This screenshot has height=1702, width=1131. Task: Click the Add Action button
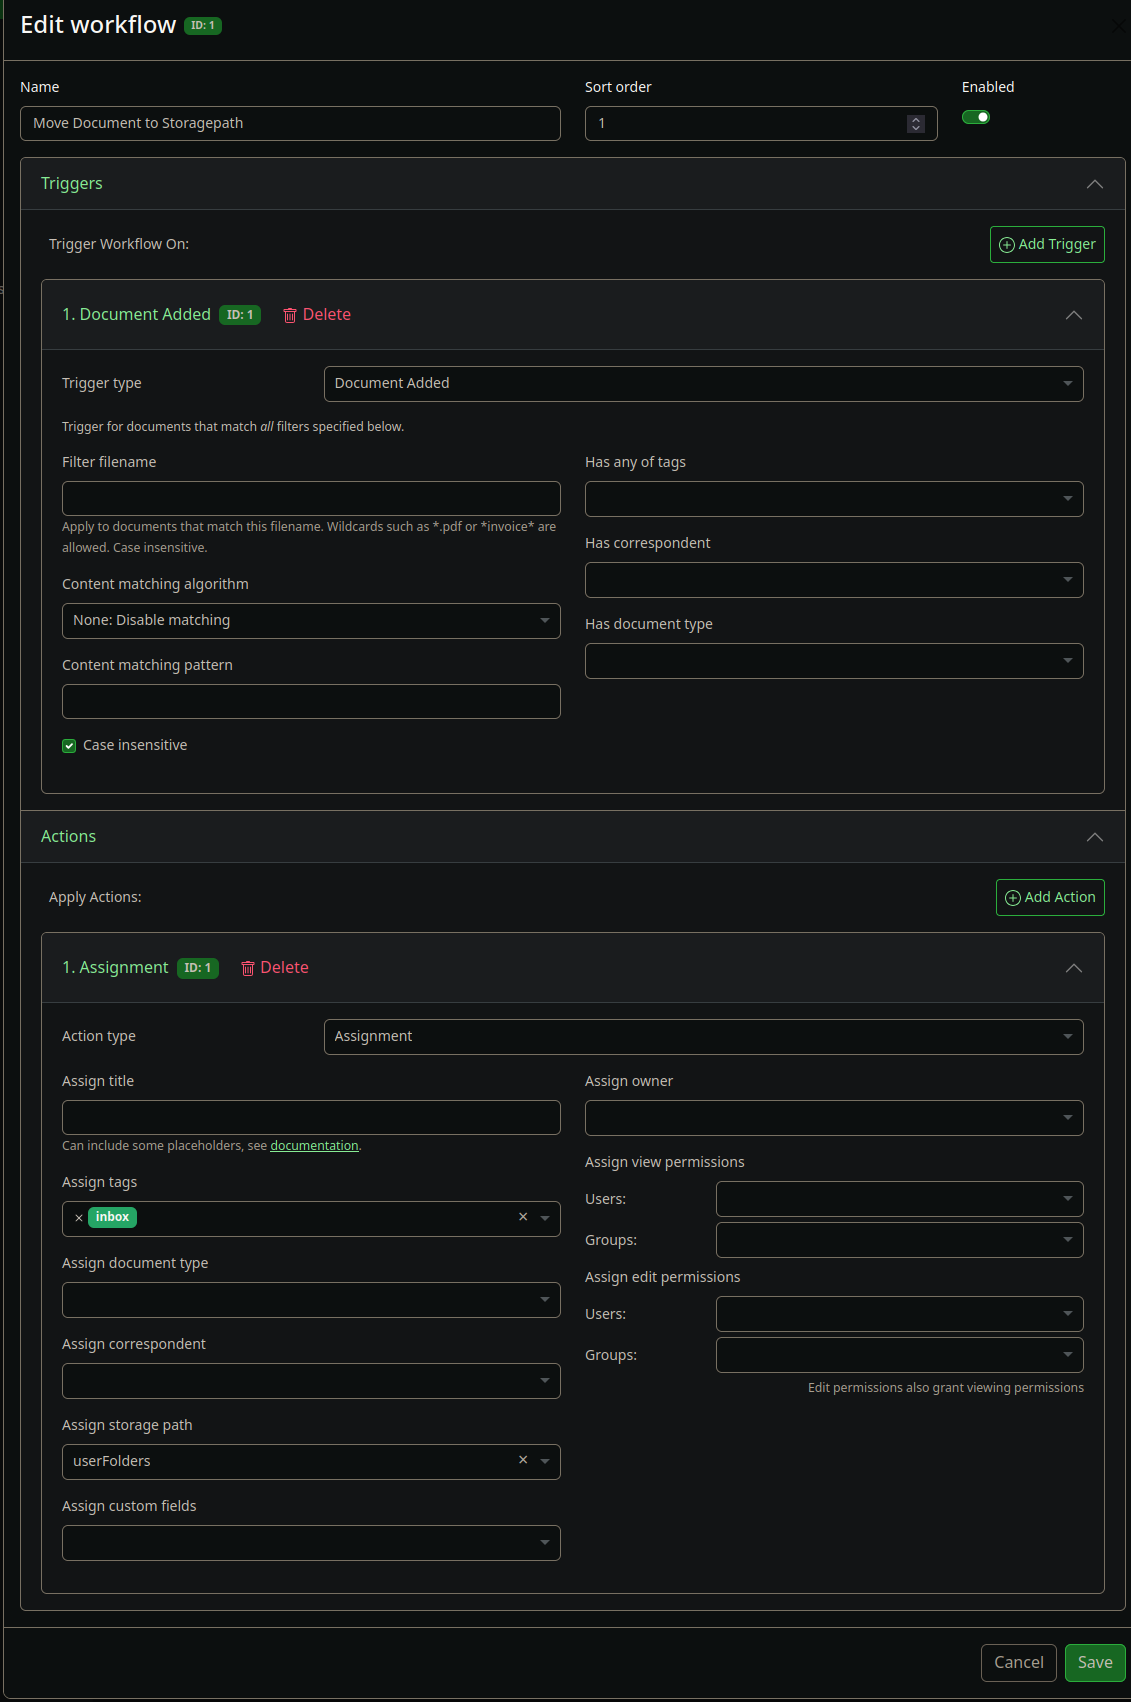point(1050,898)
